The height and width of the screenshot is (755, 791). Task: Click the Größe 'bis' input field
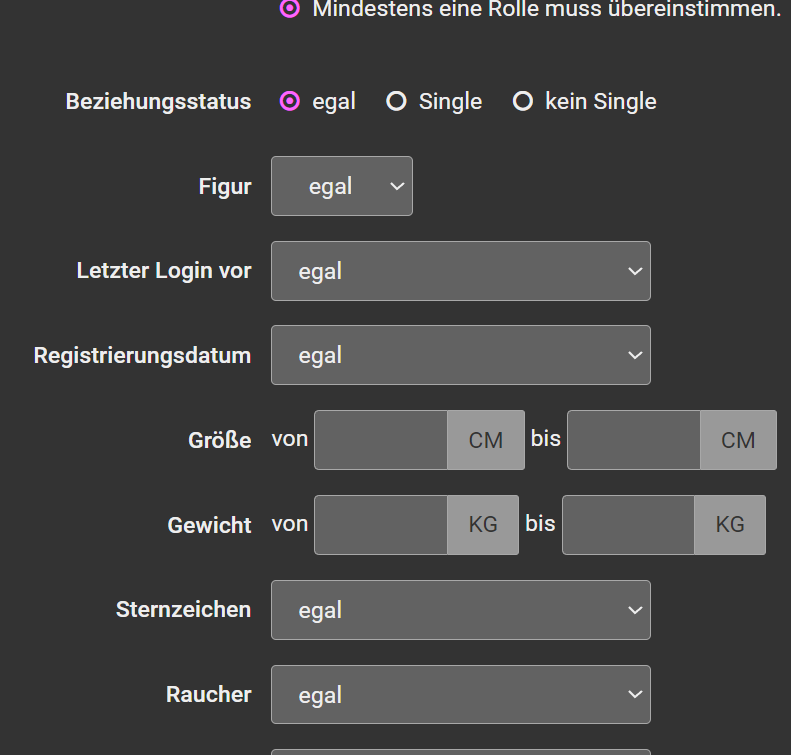[634, 440]
